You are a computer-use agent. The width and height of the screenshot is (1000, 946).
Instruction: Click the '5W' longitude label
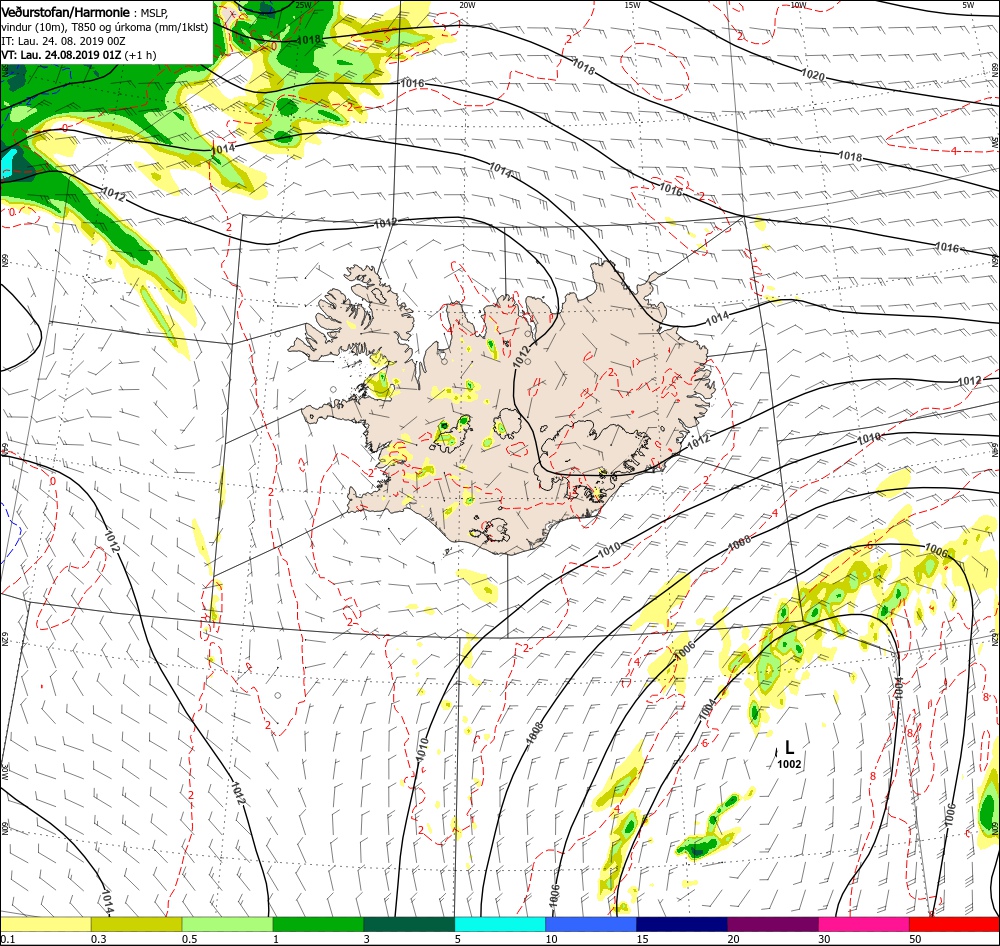click(x=967, y=4)
